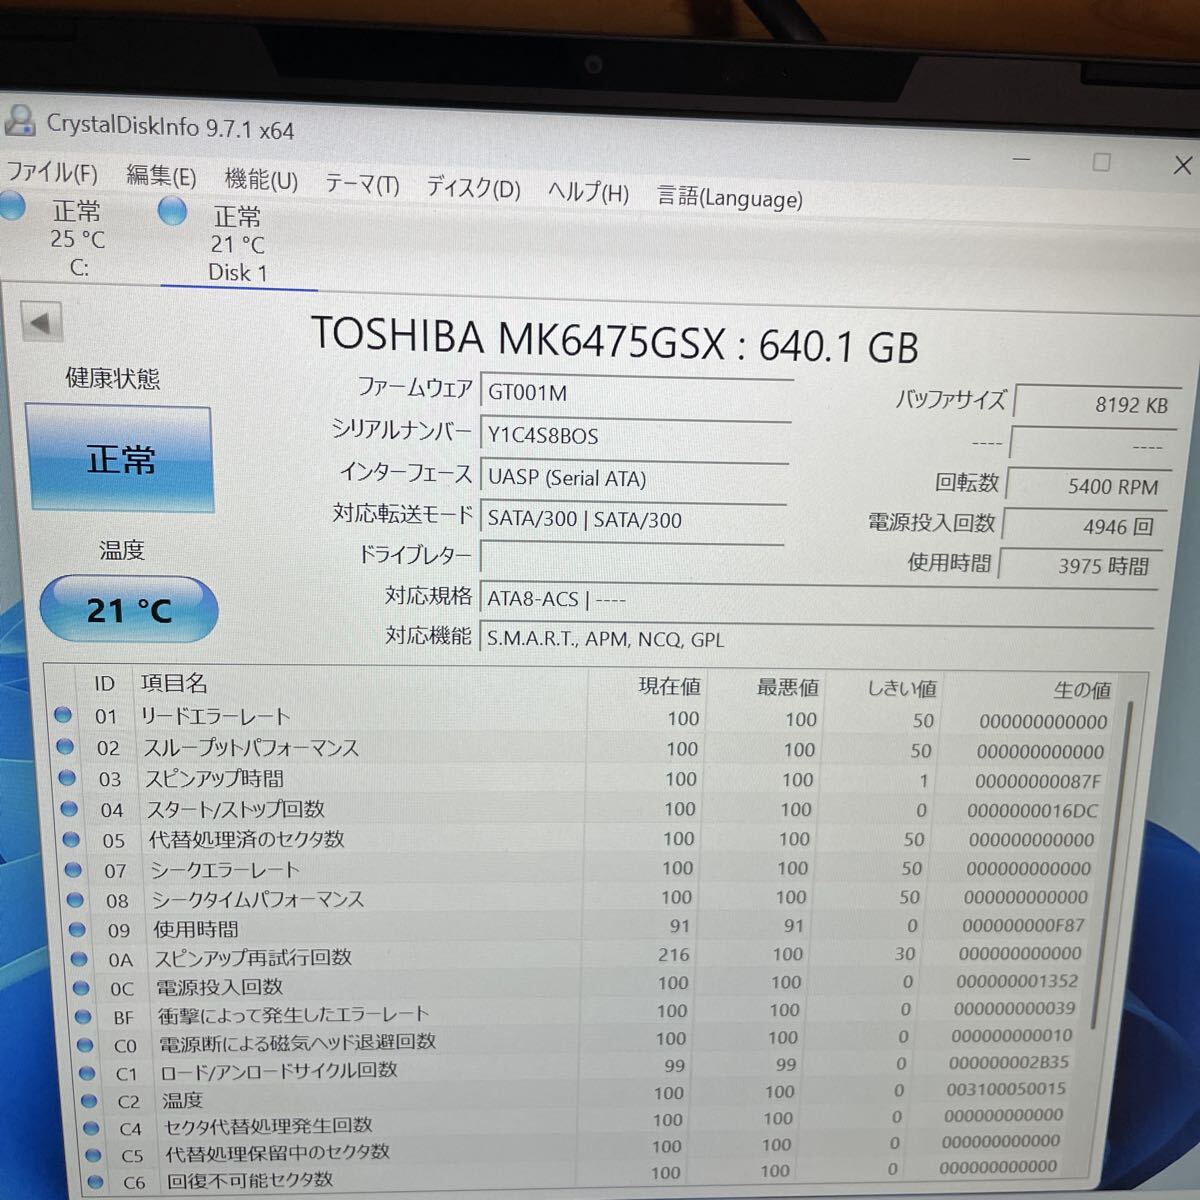Click the buffer size value 8192 KB

point(1097,404)
